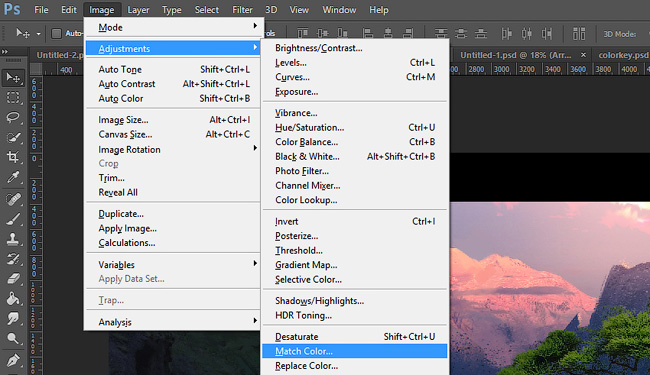The width and height of the screenshot is (650, 375).
Task: Select the Clone Stamp tool
Action: [x=13, y=239]
